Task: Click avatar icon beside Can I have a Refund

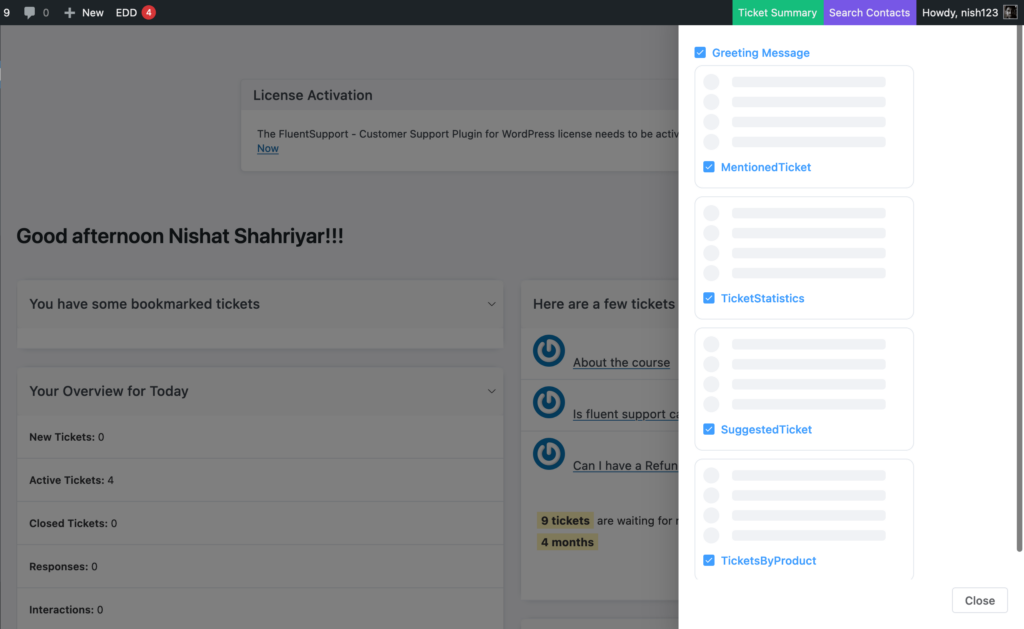Action: pos(549,454)
